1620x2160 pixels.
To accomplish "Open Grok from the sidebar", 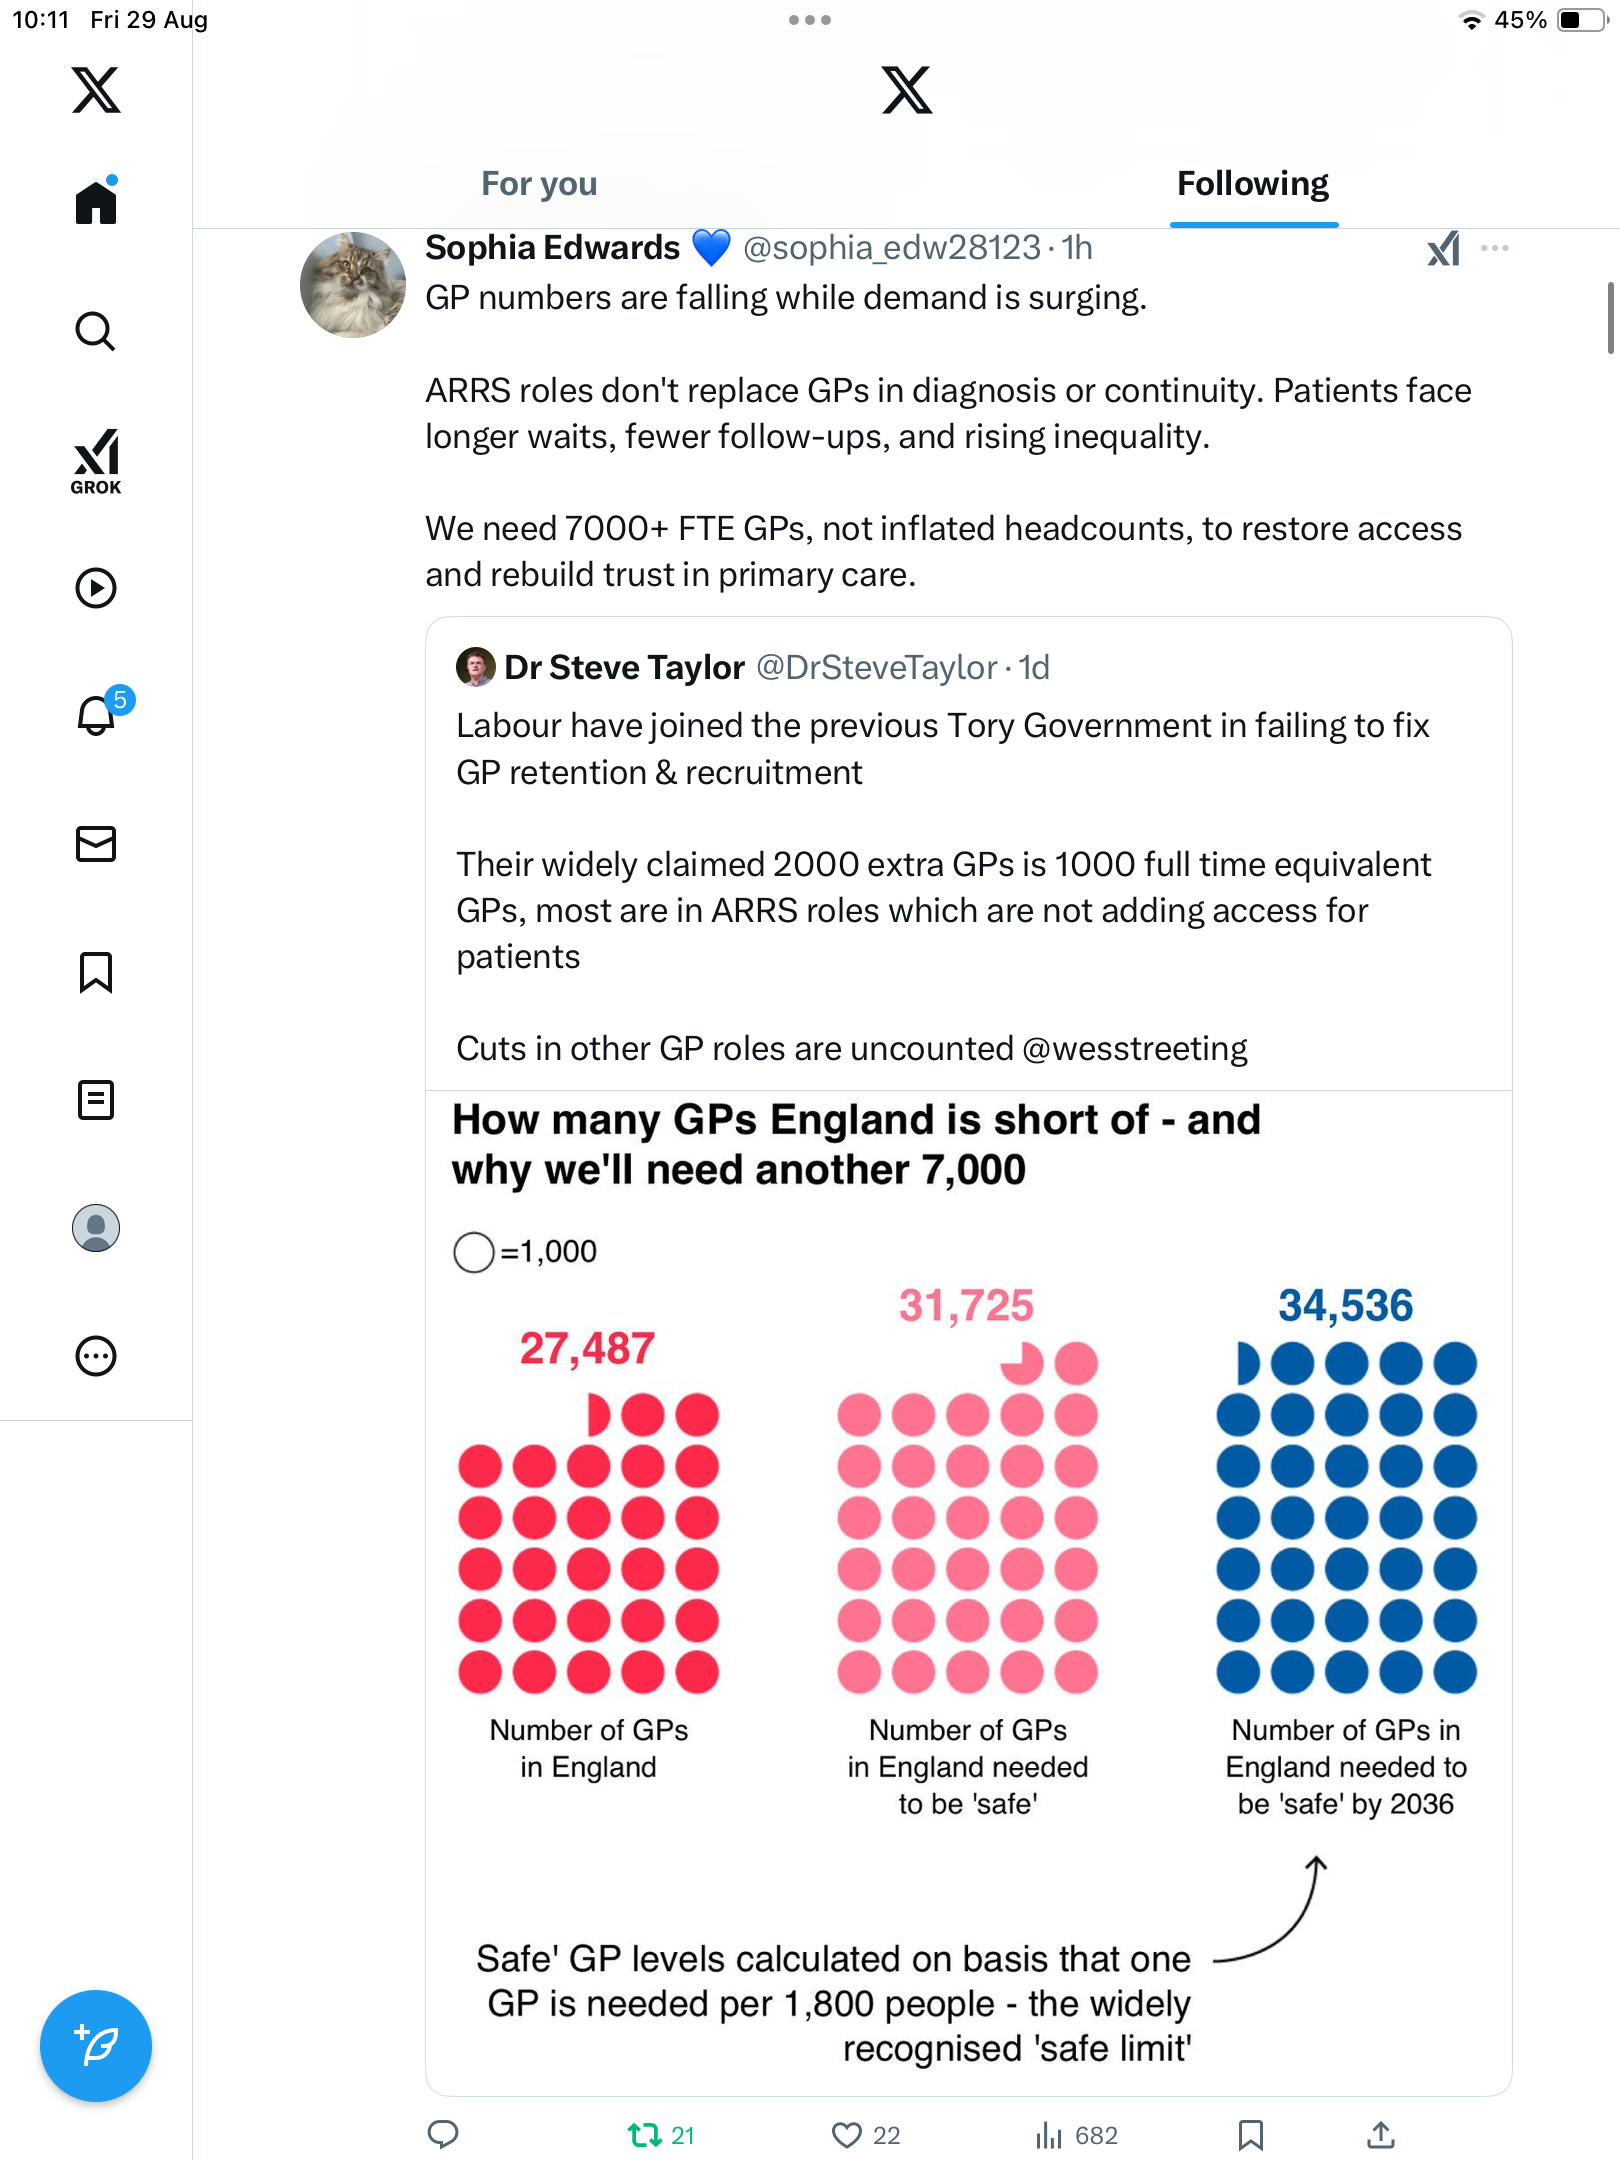I will pos(96,462).
